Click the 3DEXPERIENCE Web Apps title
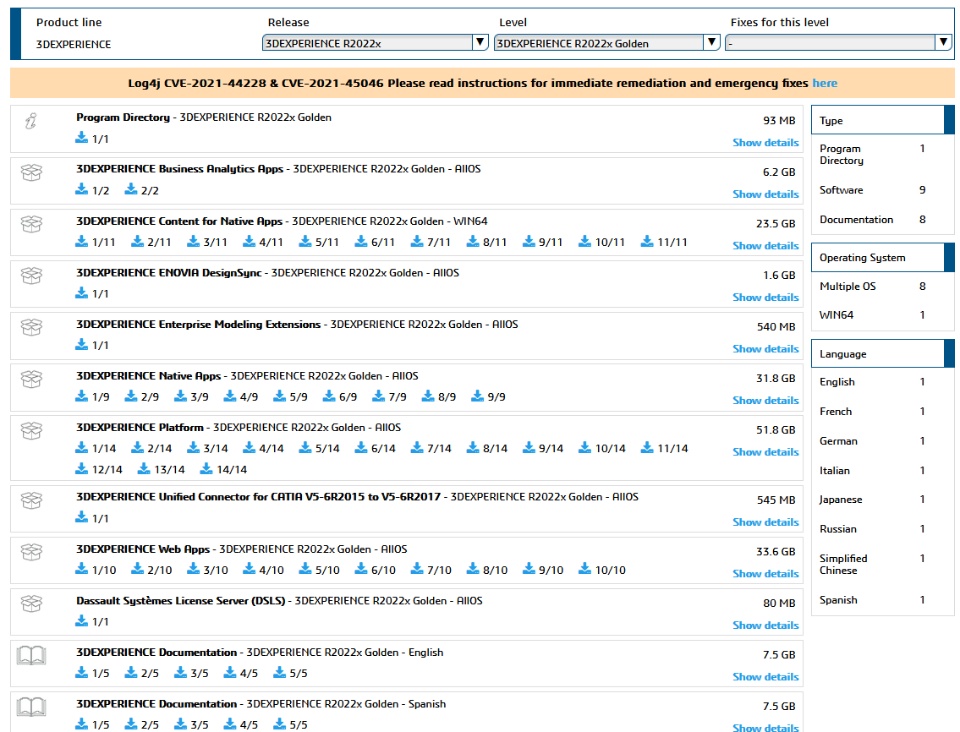This screenshot has height=732, width=960. coord(143,549)
